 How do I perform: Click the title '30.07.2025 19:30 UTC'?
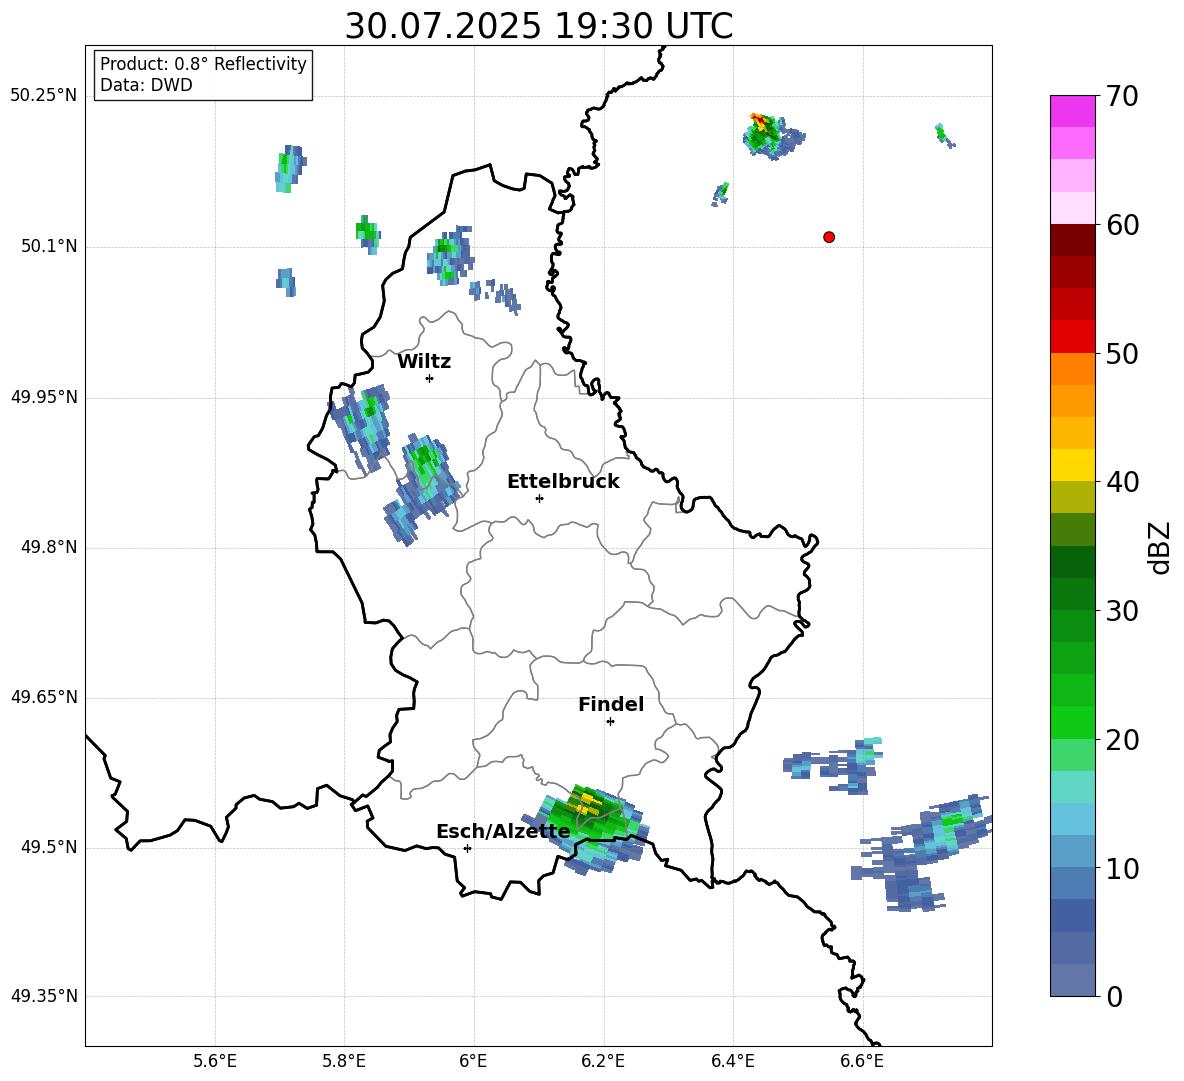(538, 26)
